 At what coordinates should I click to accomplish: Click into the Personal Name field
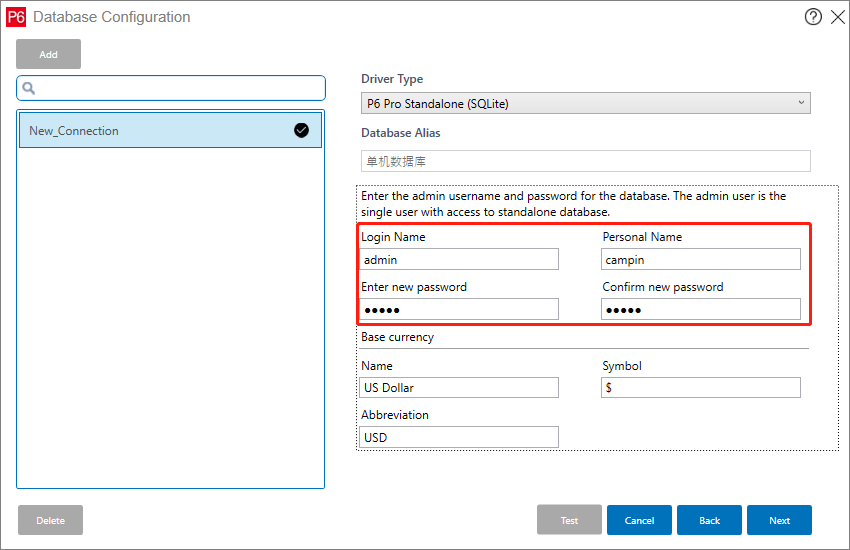click(x=701, y=259)
